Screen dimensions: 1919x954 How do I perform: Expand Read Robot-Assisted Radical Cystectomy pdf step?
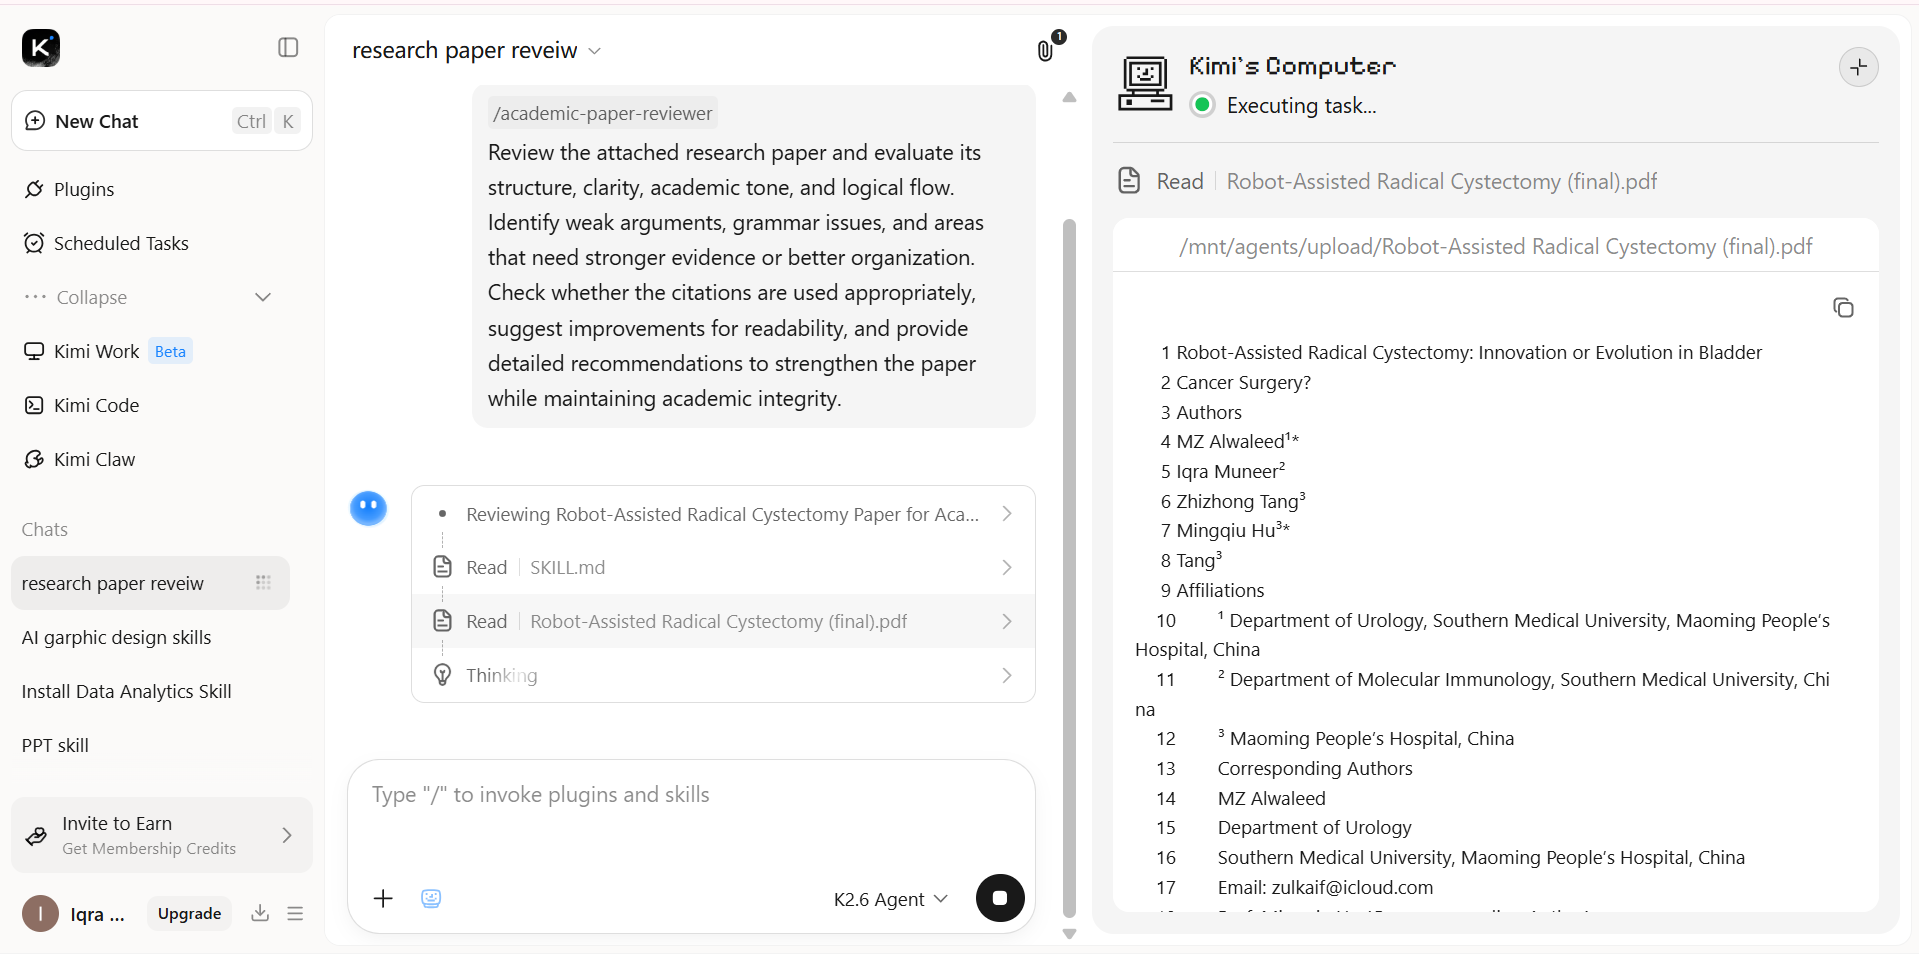(723, 621)
